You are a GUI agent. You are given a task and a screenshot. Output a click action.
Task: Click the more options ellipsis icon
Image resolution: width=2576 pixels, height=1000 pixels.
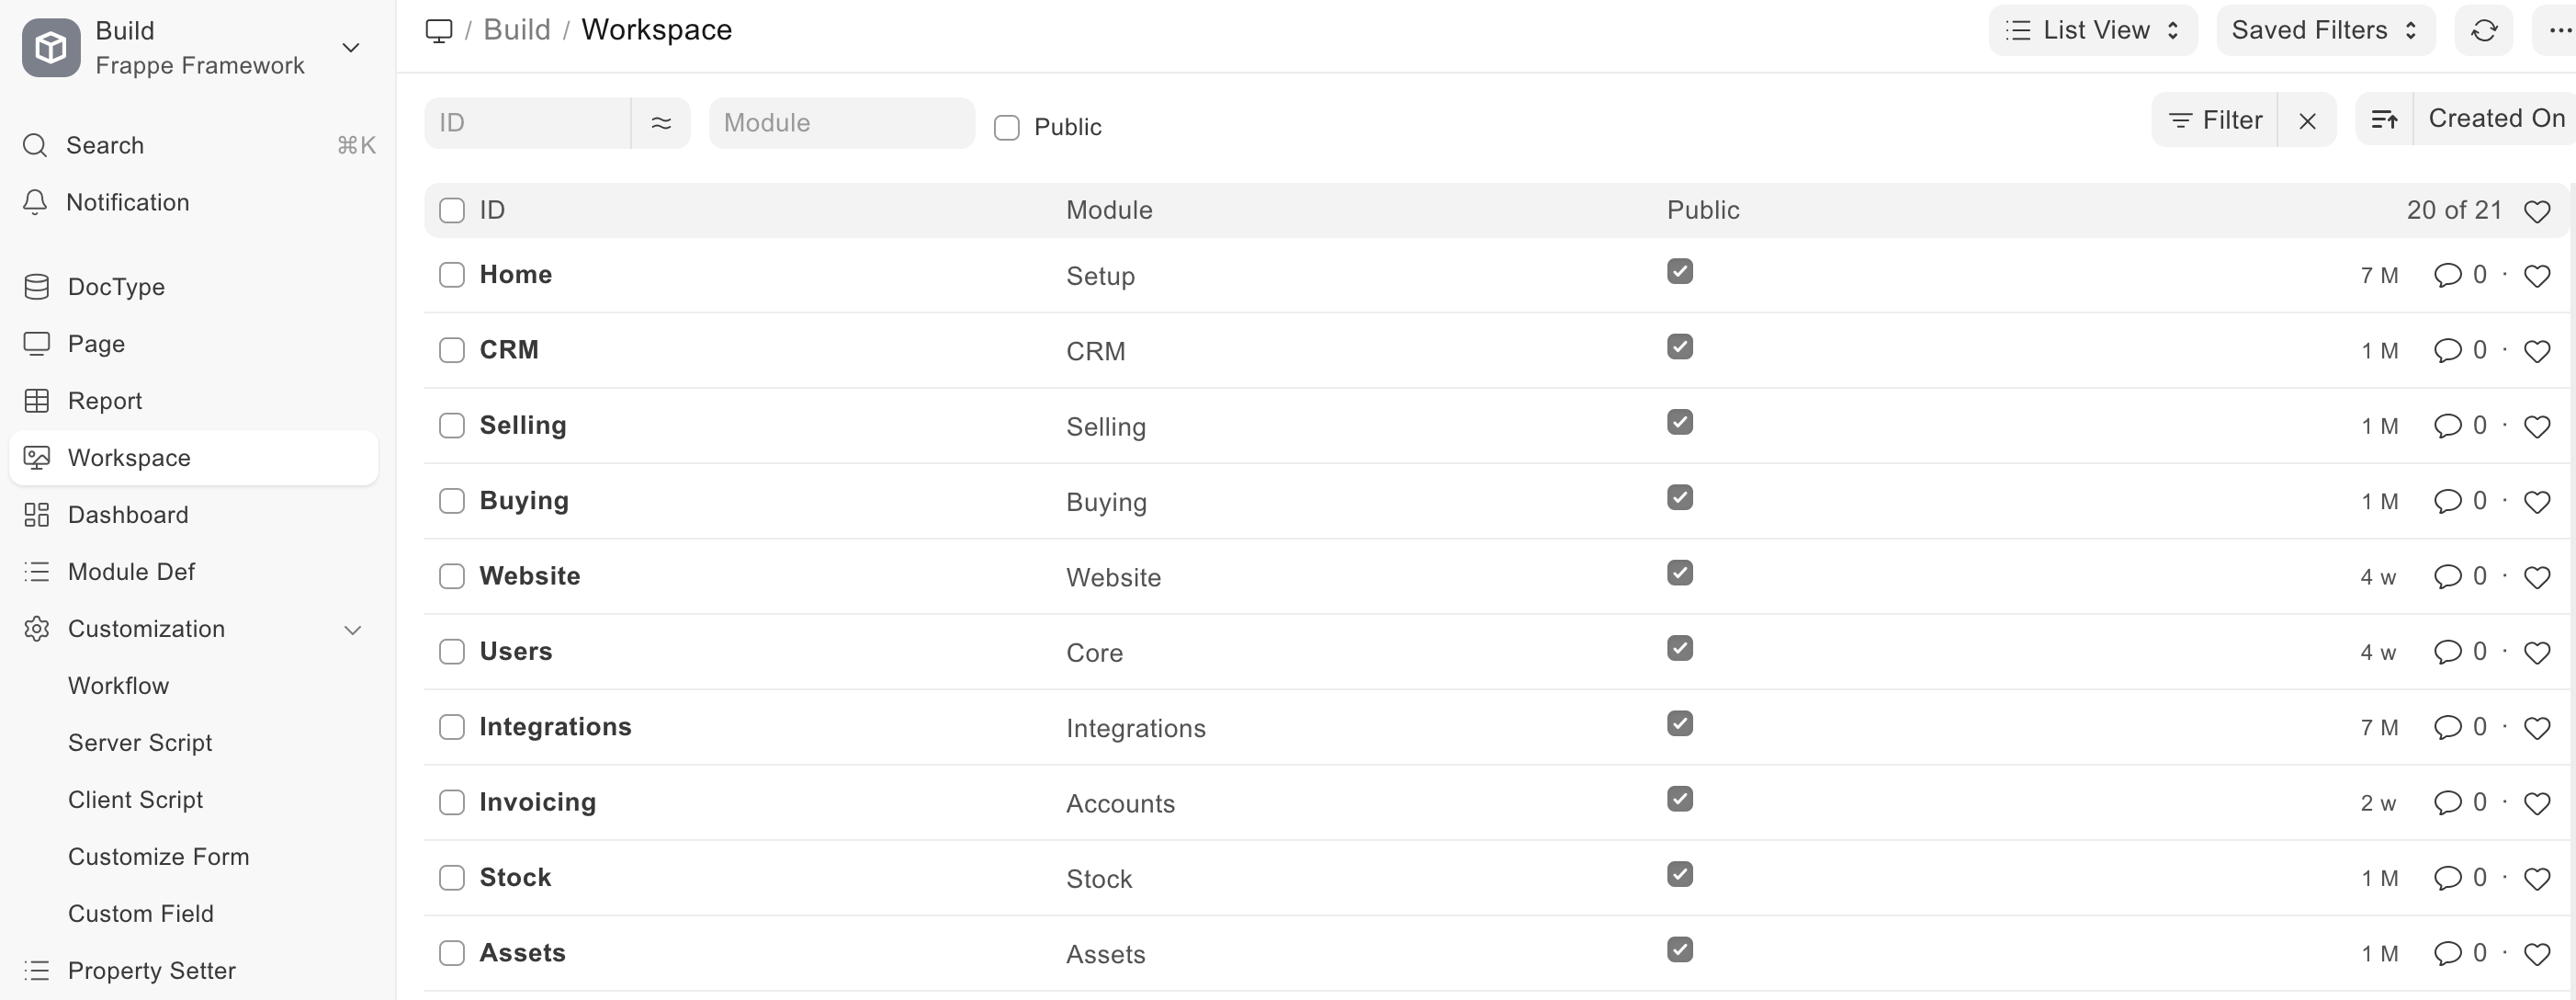point(2558,31)
